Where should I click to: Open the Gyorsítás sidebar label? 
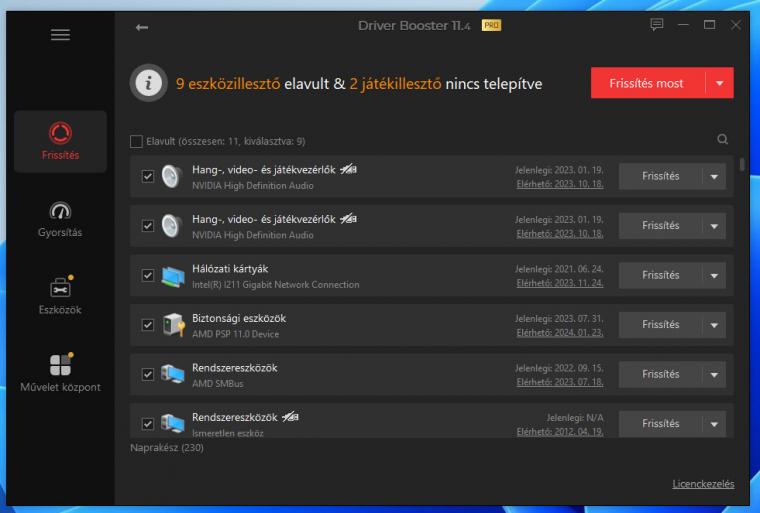tap(60, 232)
